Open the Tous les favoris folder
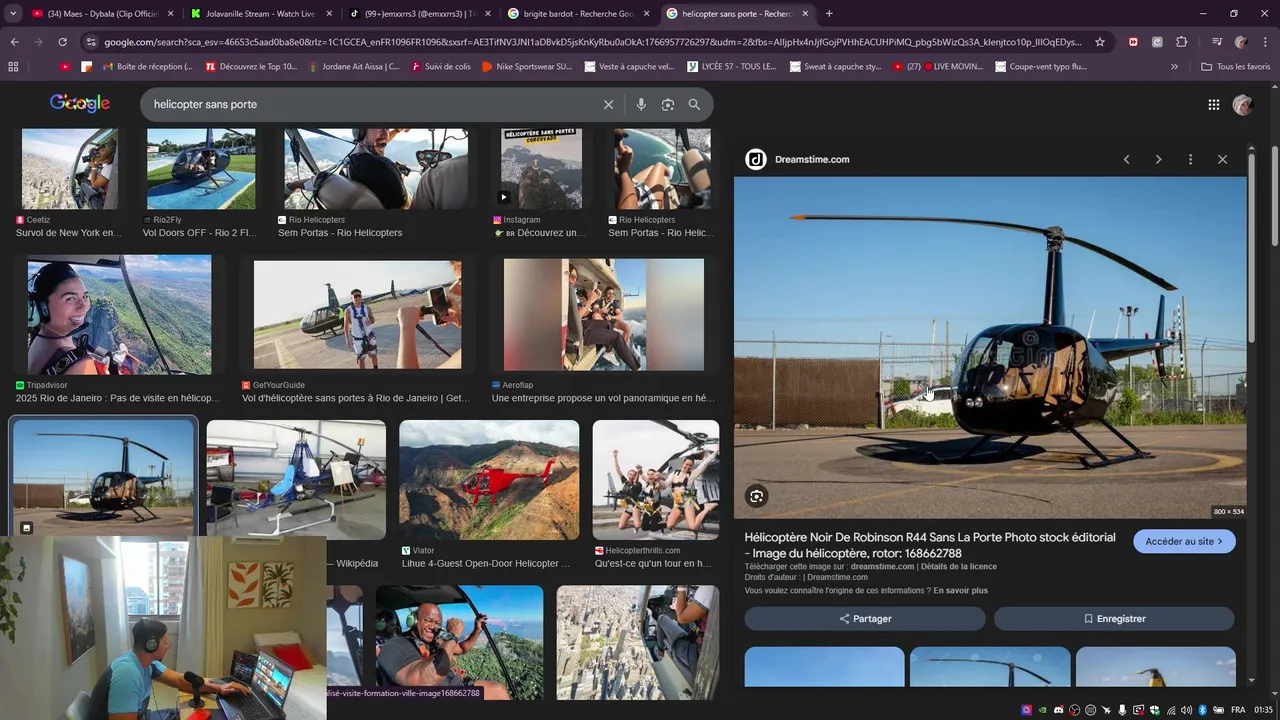 [x=1236, y=66]
